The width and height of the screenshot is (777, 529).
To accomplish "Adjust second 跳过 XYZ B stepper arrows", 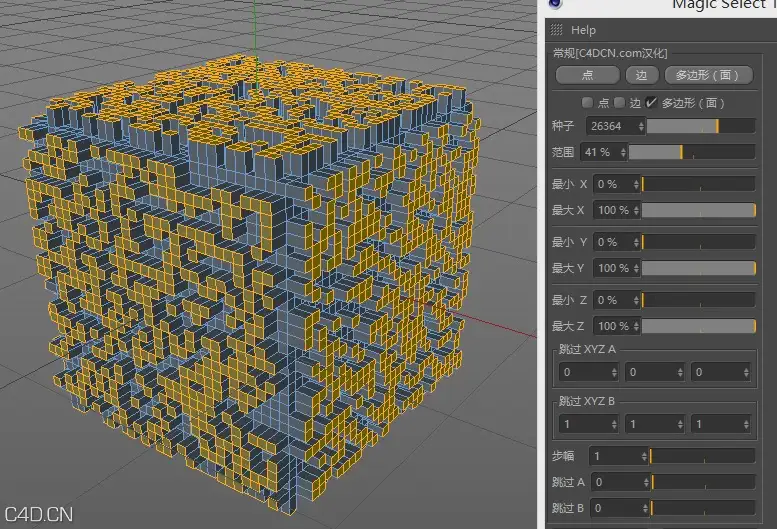I will (x=680, y=424).
